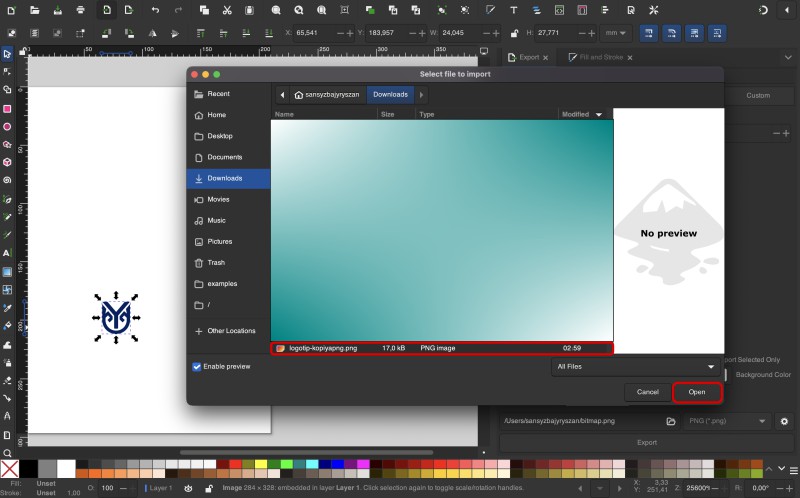Open the XML editor icon

click(x=559, y=10)
